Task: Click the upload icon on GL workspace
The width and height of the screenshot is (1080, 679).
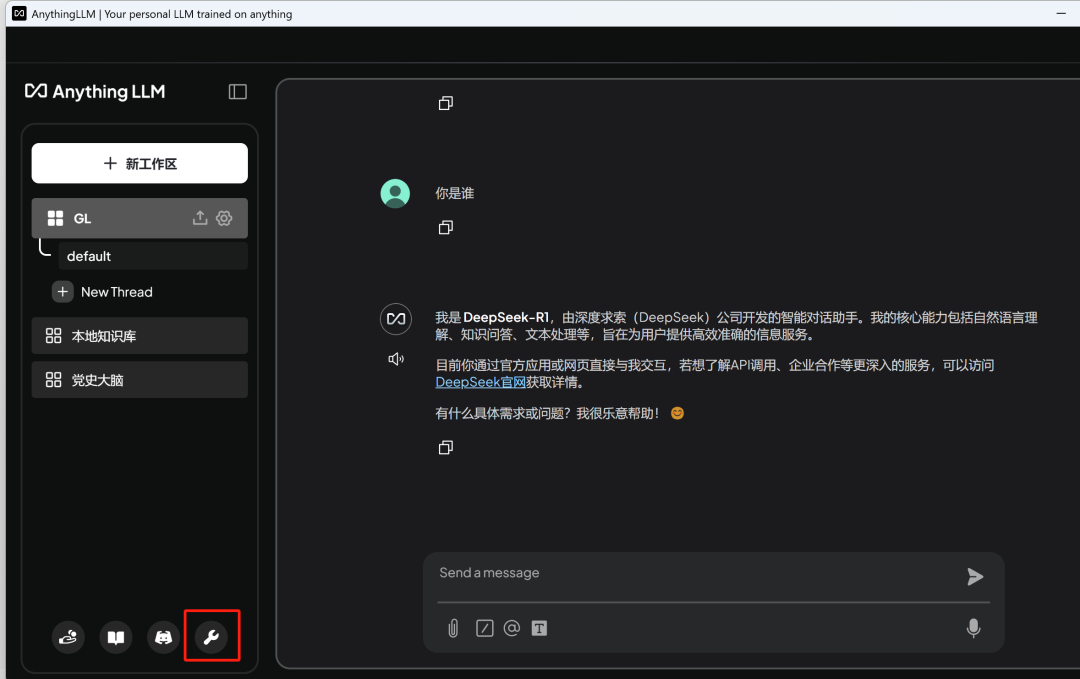Action: 200,218
